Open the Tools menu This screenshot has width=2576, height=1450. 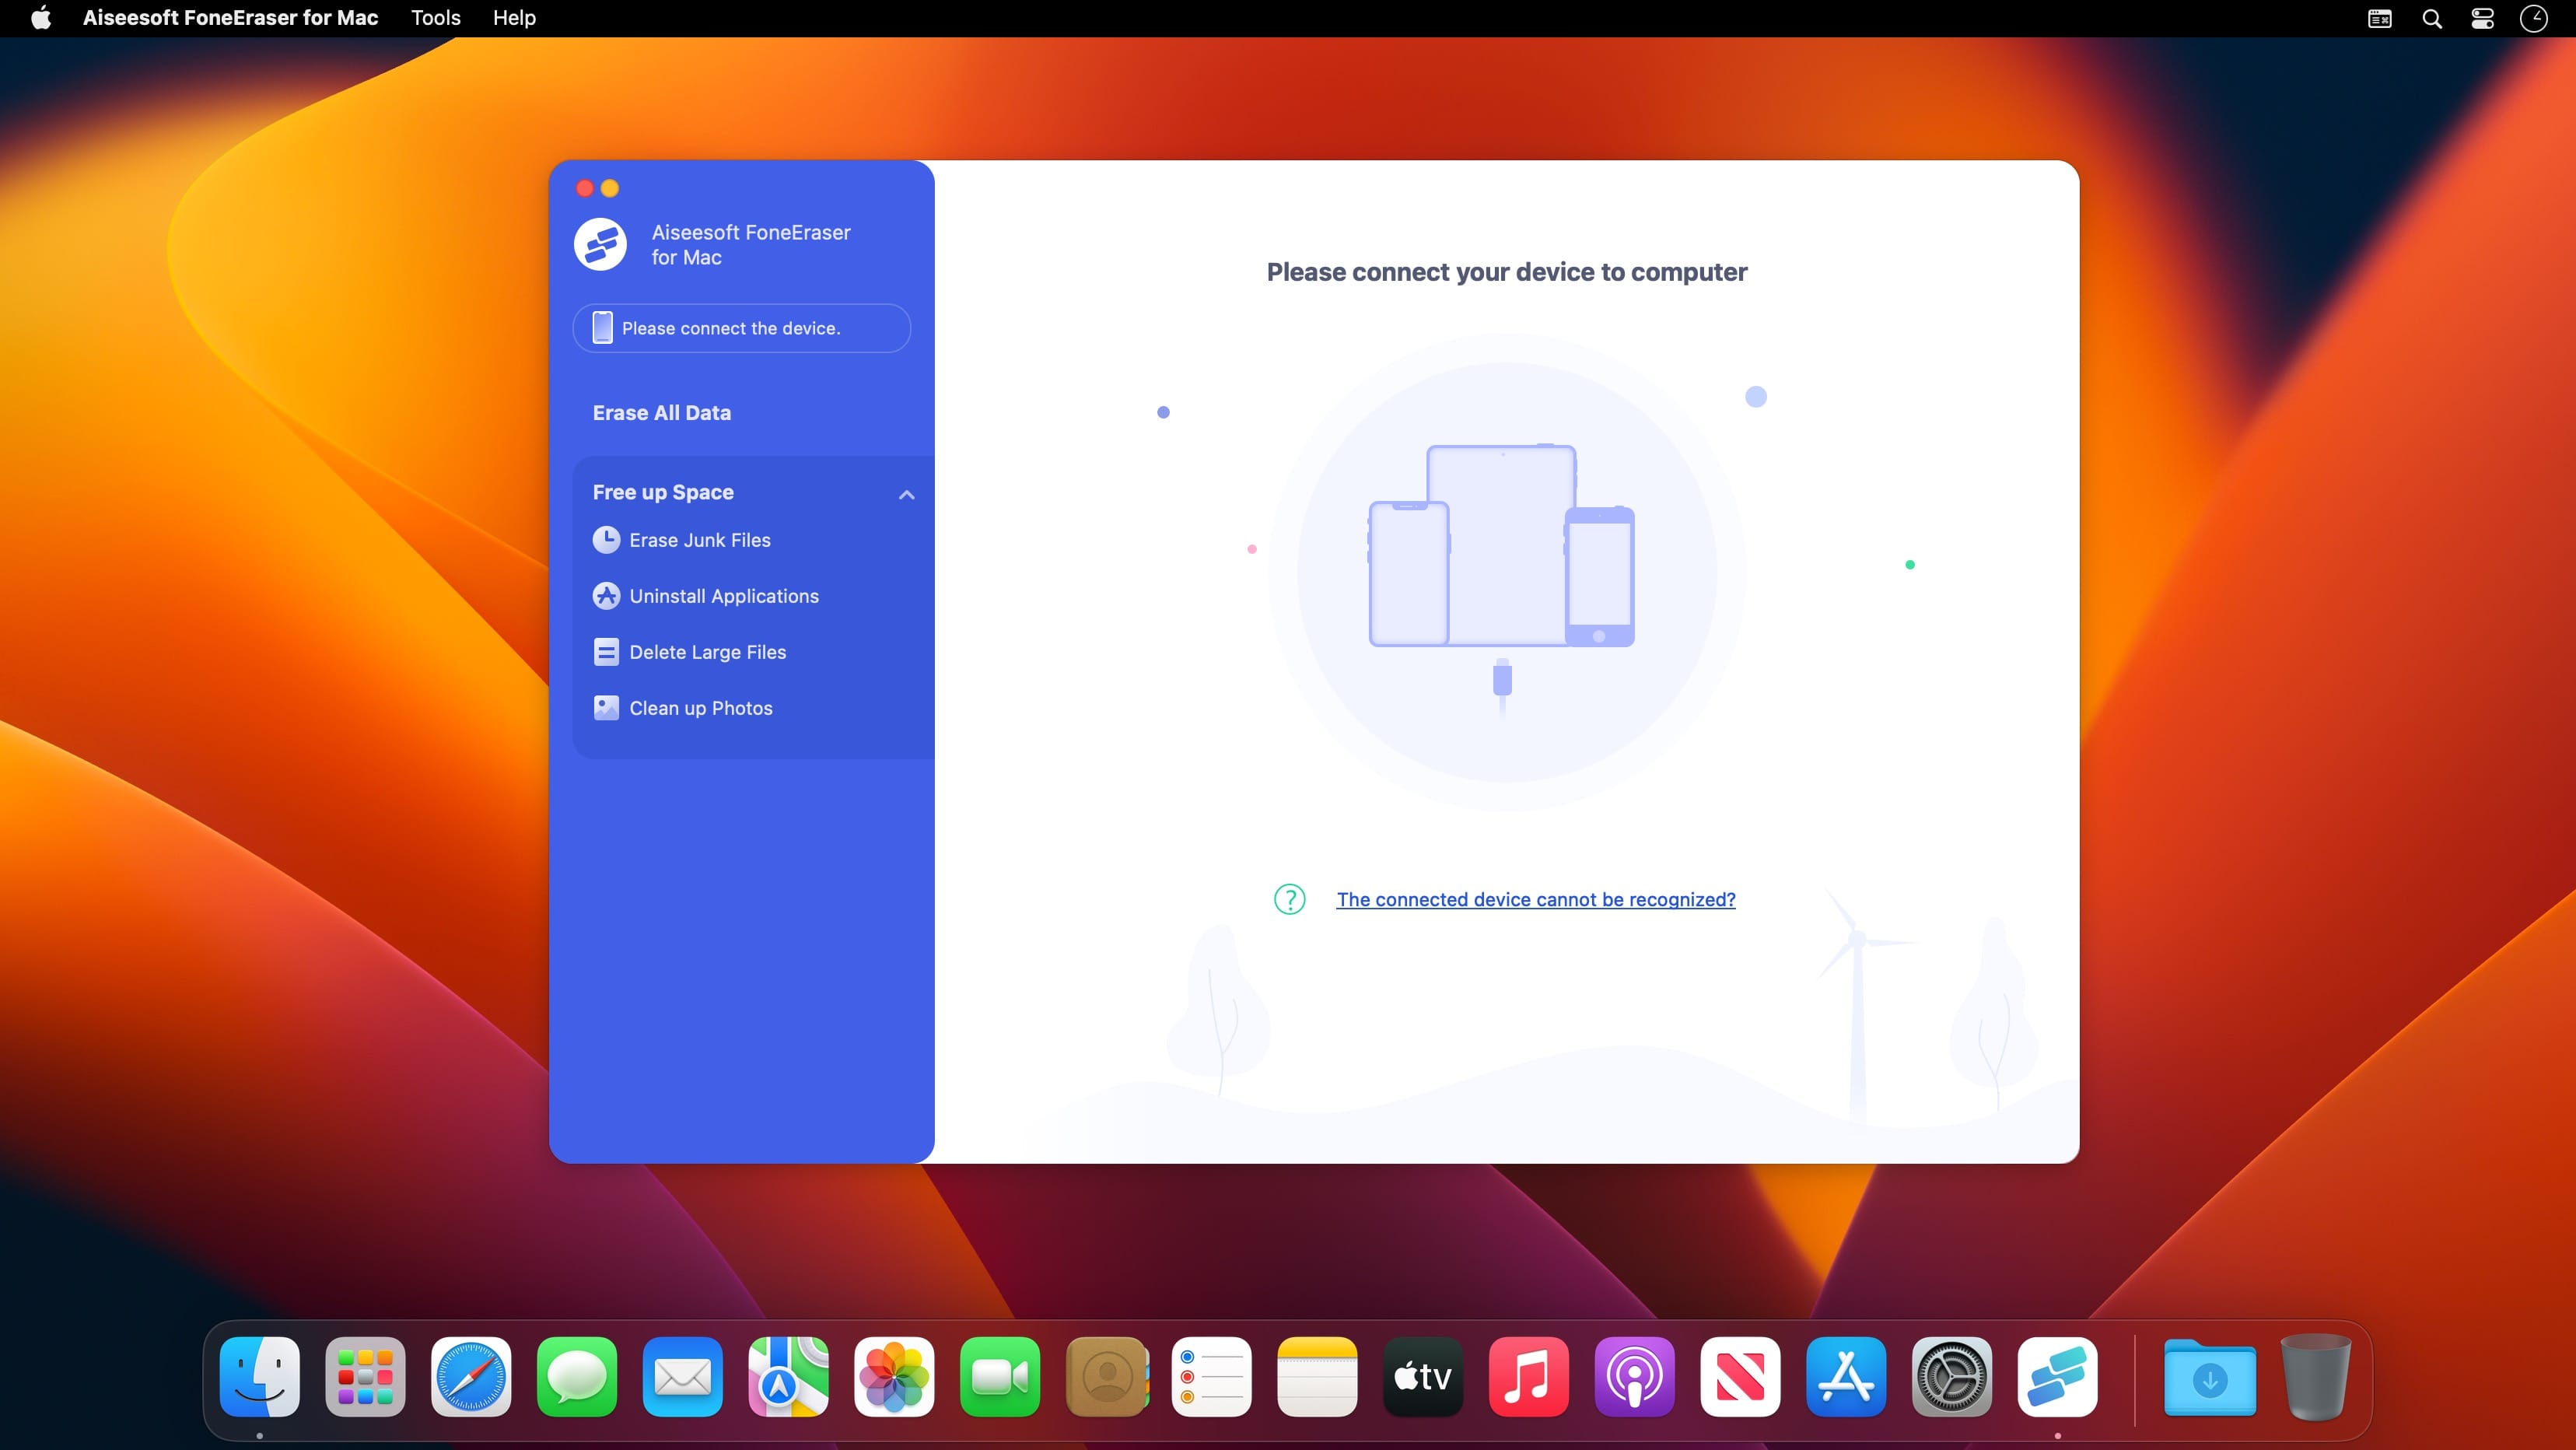(436, 18)
